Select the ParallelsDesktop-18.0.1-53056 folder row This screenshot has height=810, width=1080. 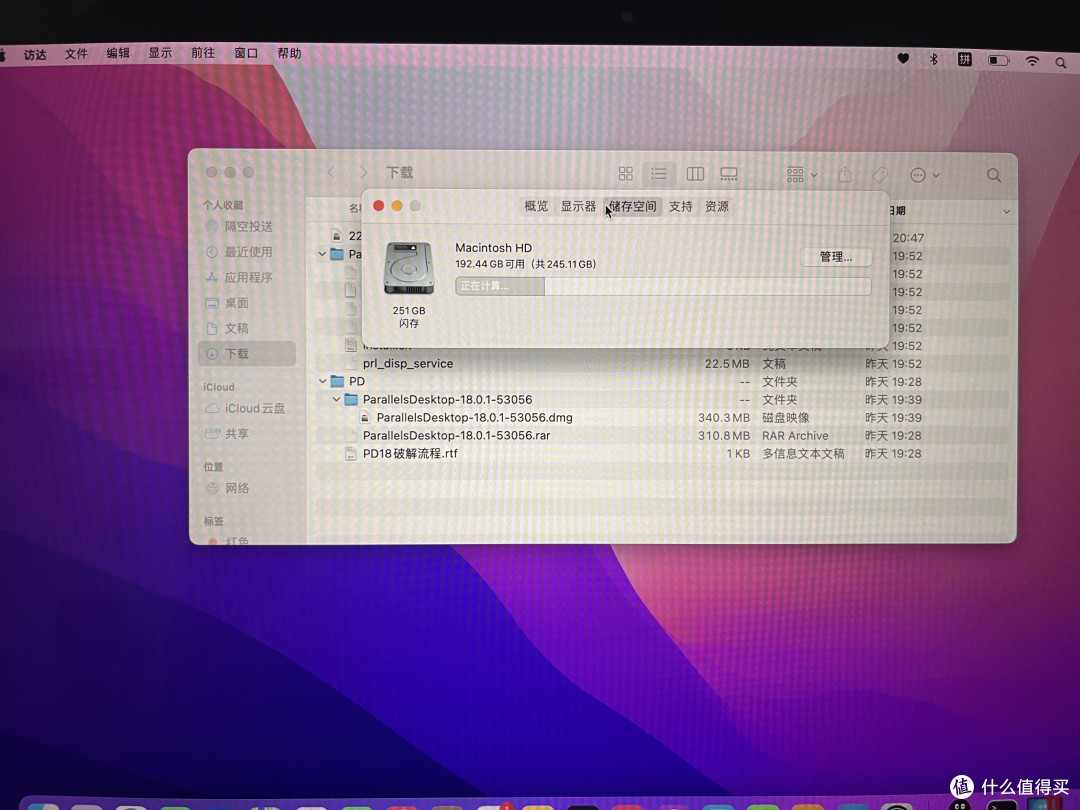pyautogui.click(x=662, y=399)
